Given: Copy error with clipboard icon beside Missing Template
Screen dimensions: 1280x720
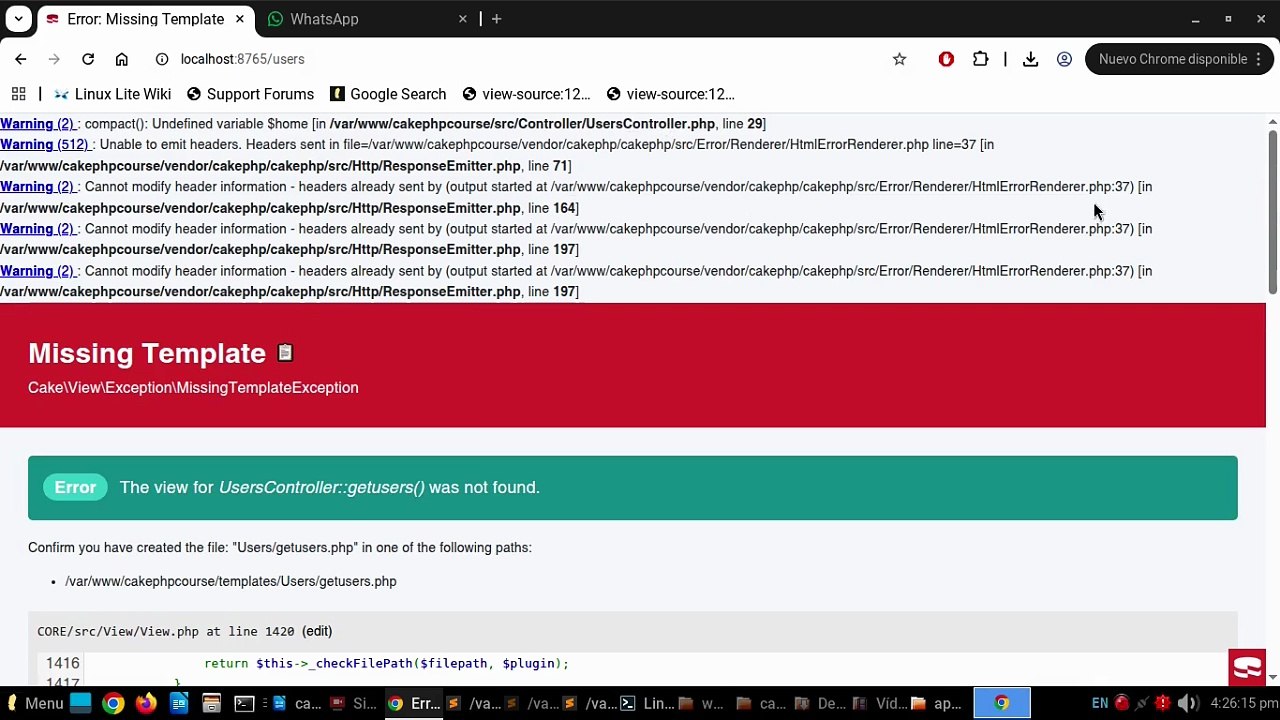Looking at the screenshot, I should (285, 352).
